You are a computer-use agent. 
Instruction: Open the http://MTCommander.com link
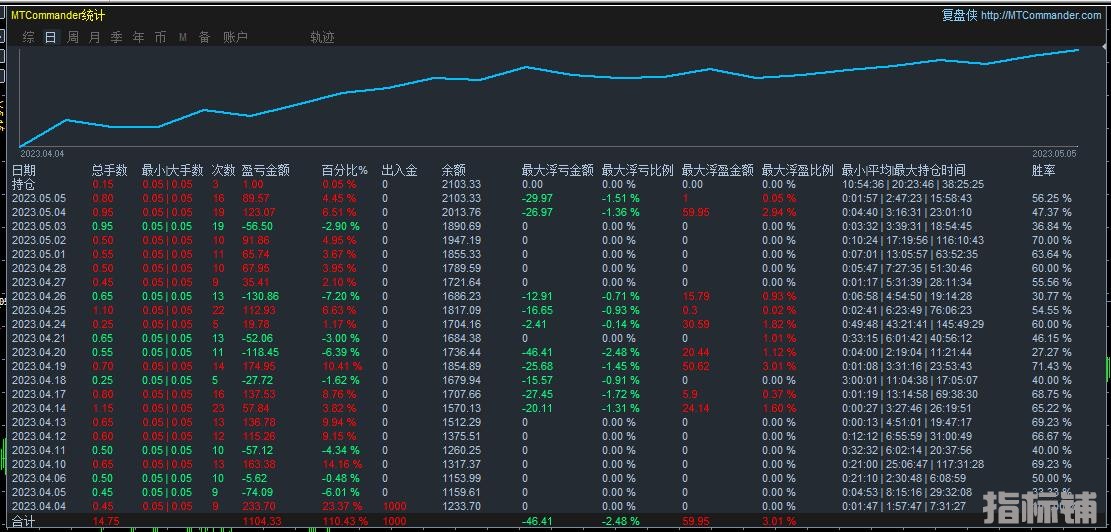(x=1041, y=15)
